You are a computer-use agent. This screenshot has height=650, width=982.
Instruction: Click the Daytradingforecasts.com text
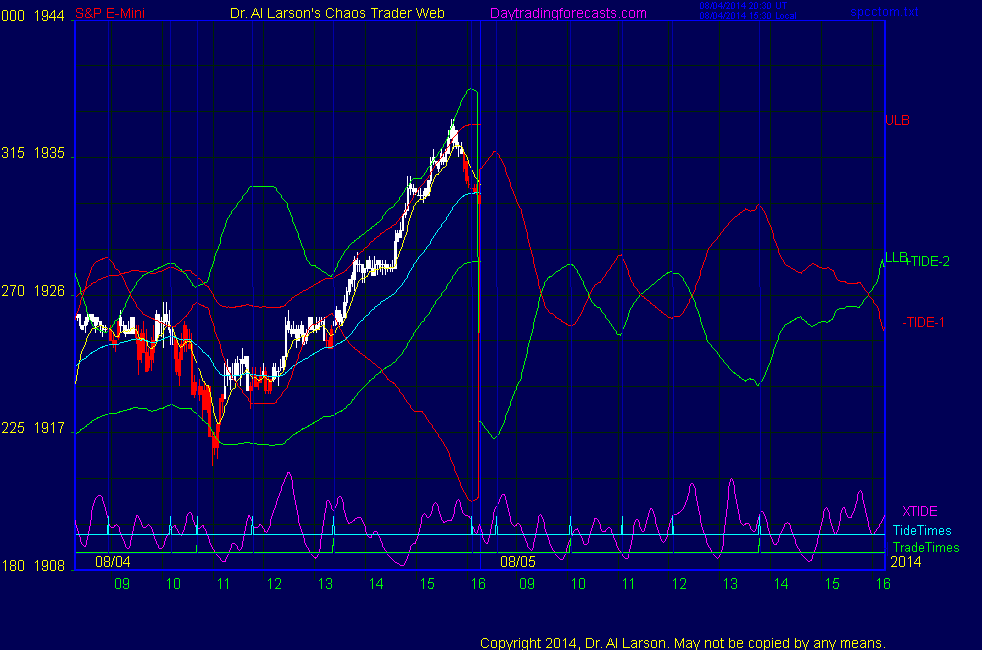(568, 13)
